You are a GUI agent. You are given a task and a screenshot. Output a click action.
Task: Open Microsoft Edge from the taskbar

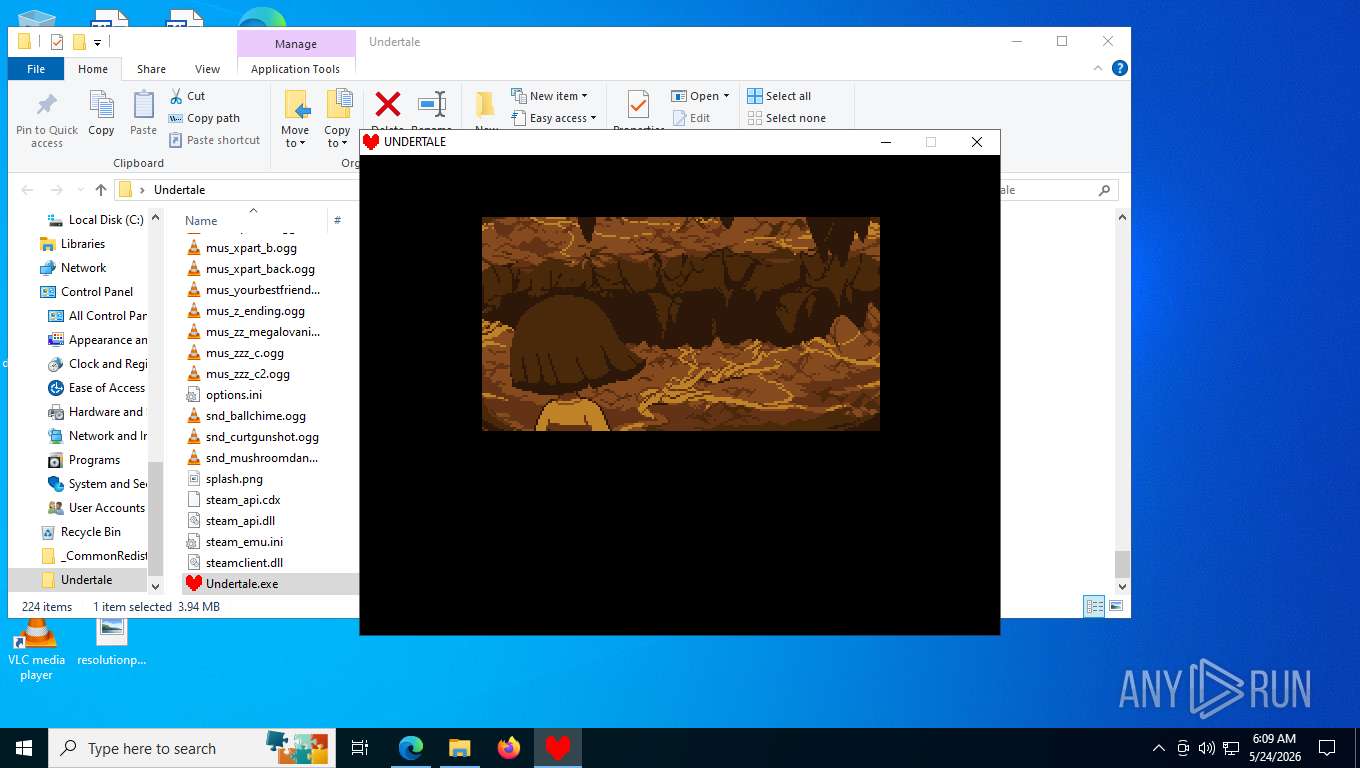410,748
